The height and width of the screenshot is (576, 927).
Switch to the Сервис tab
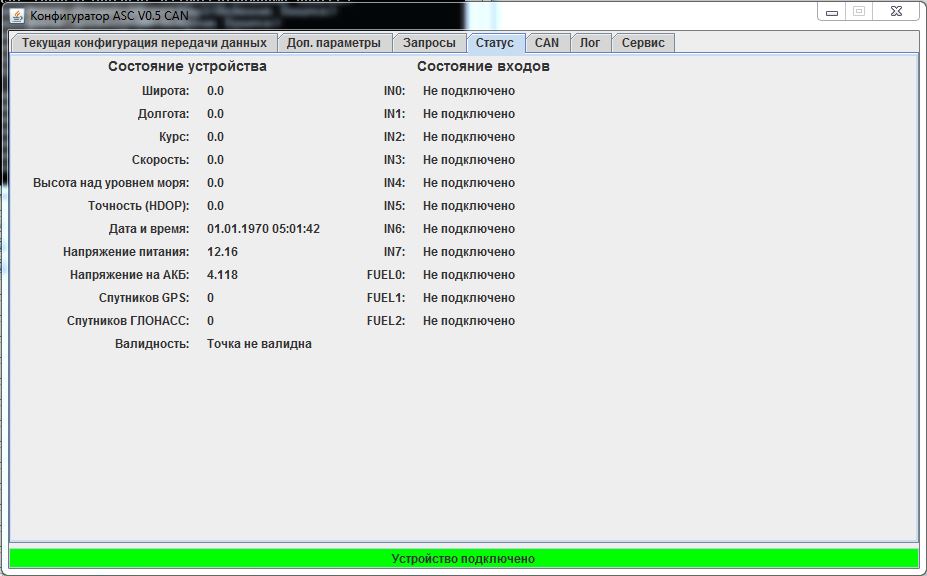coord(643,43)
